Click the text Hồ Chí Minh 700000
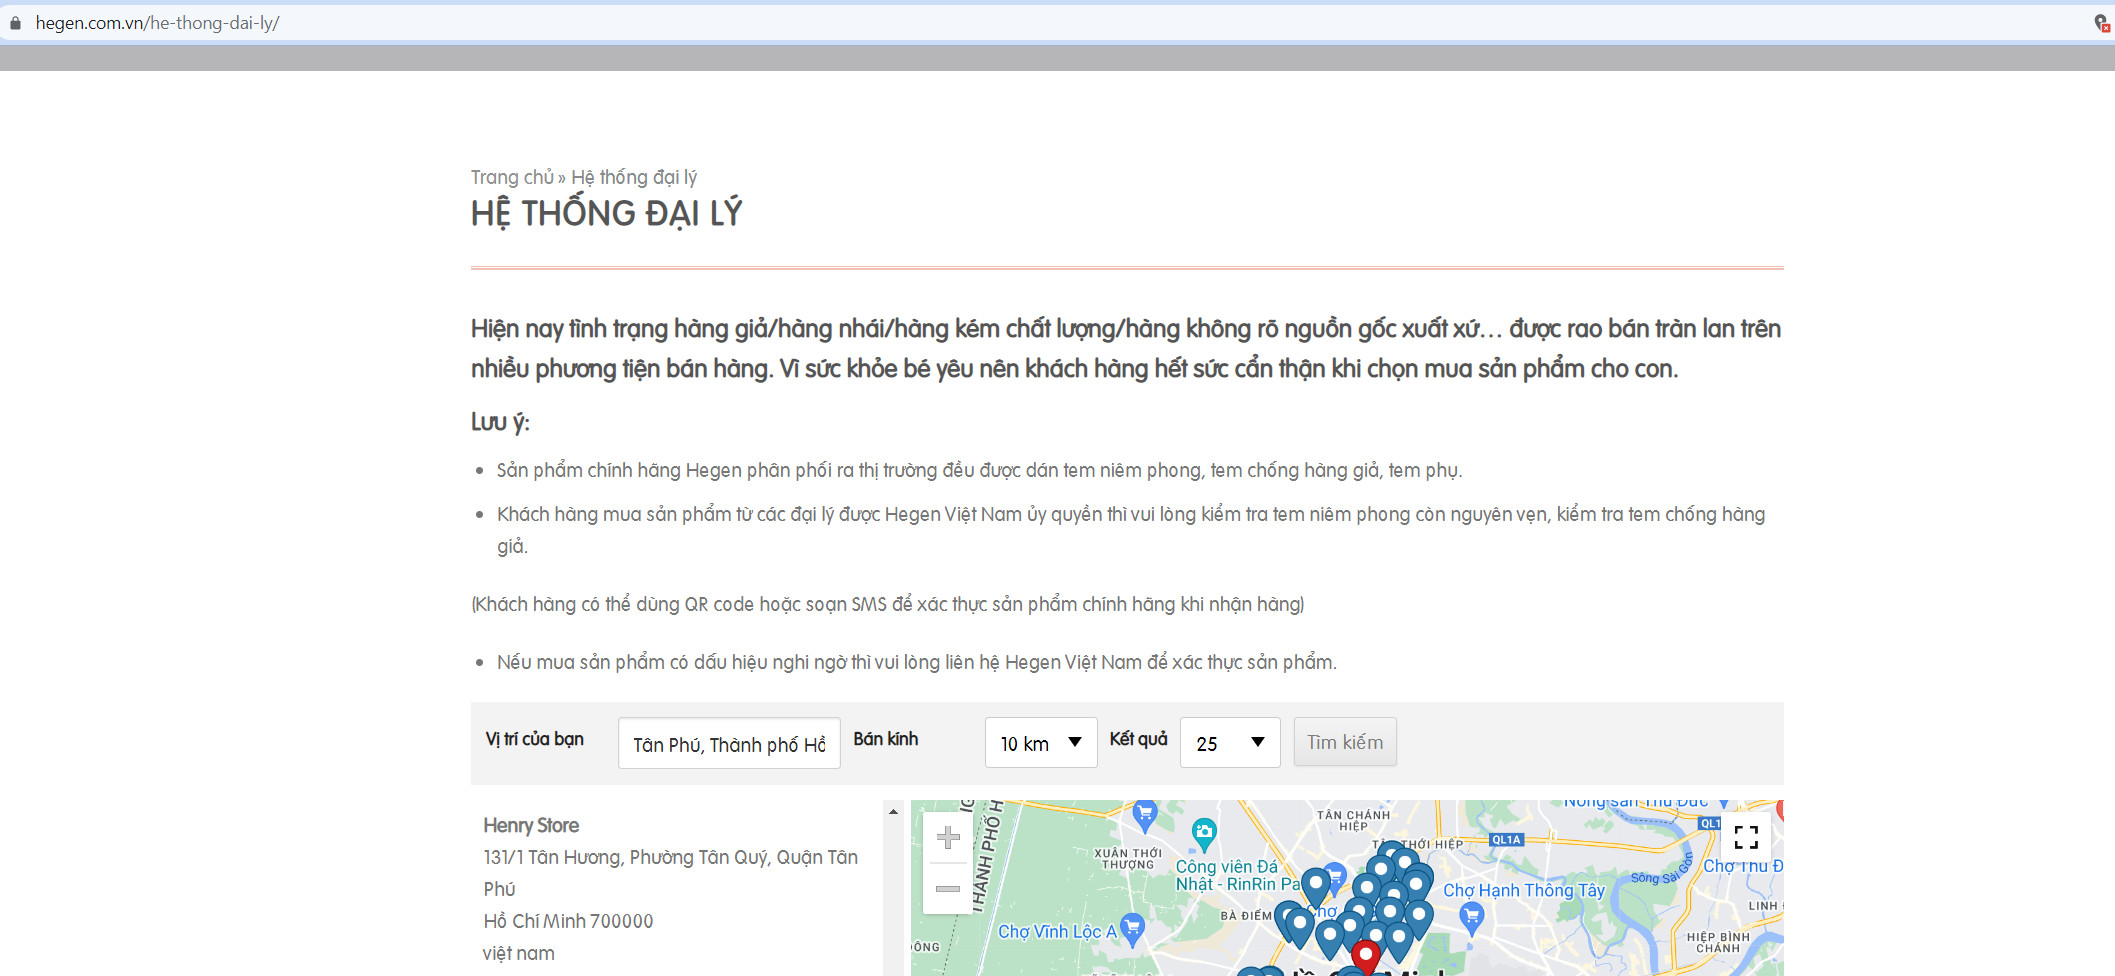Viewport: 2115px width, 976px height. point(568,921)
